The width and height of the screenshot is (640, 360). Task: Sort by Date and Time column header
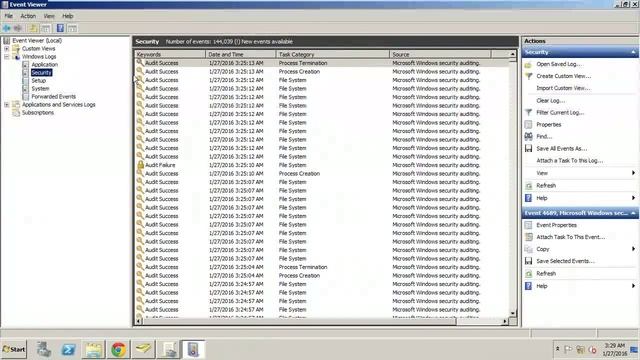click(x=241, y=54)
